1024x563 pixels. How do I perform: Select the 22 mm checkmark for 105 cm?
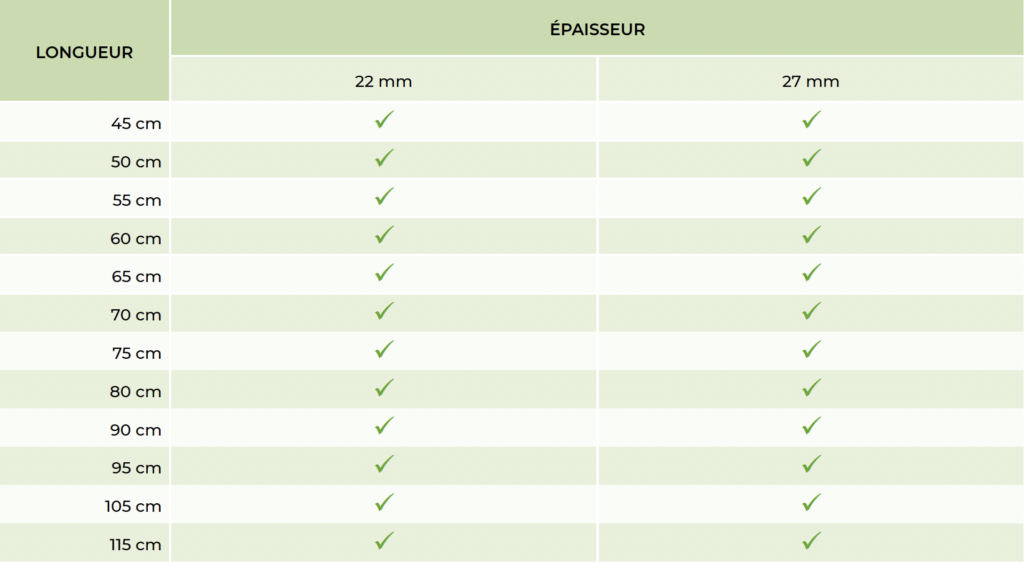[384, 502]
